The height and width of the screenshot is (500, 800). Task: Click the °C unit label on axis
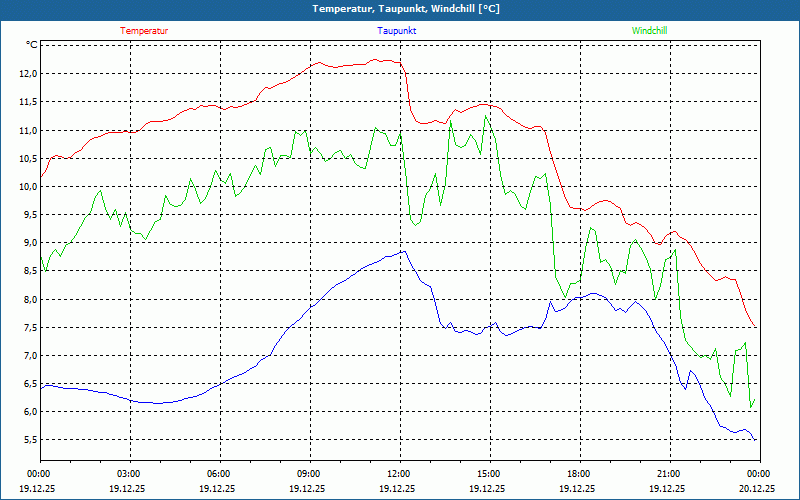tap(32, 45)
